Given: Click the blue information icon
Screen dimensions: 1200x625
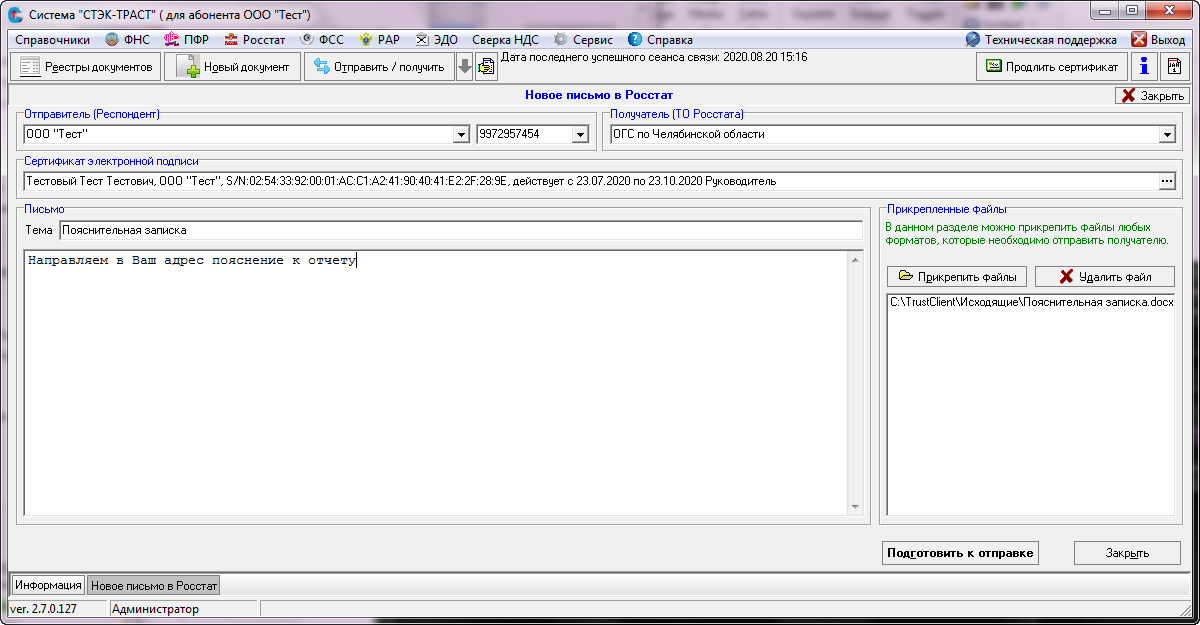Looking at the screenshot, I should click(1144, 66).
